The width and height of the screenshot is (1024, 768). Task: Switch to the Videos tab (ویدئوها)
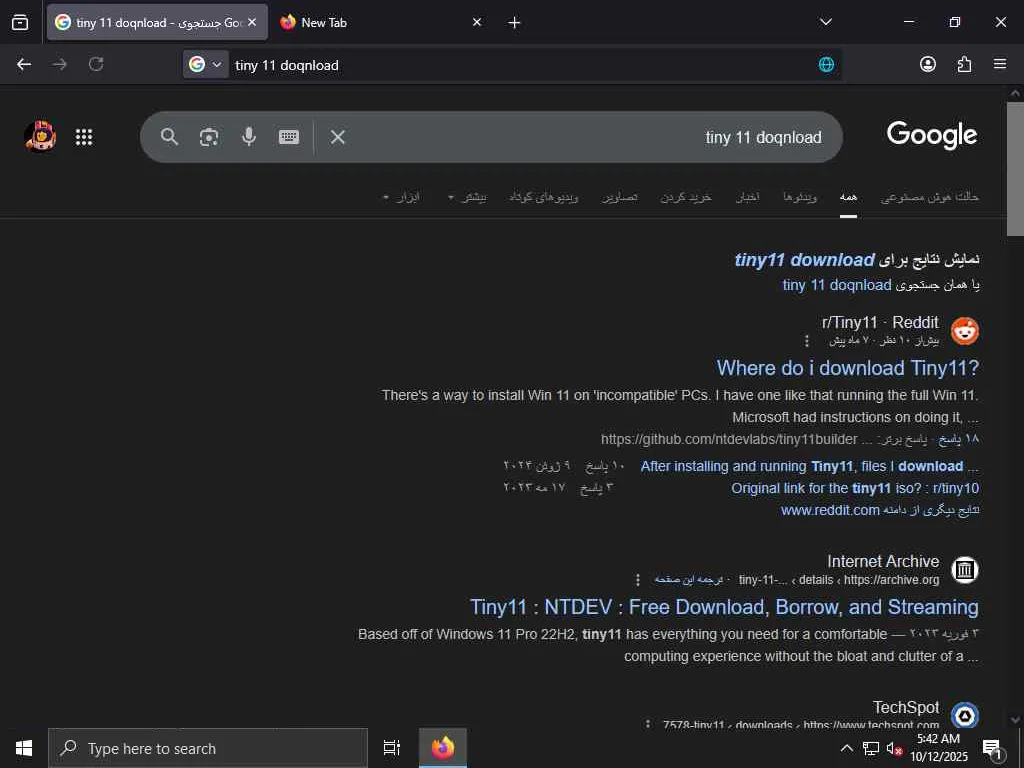point(800,197)
